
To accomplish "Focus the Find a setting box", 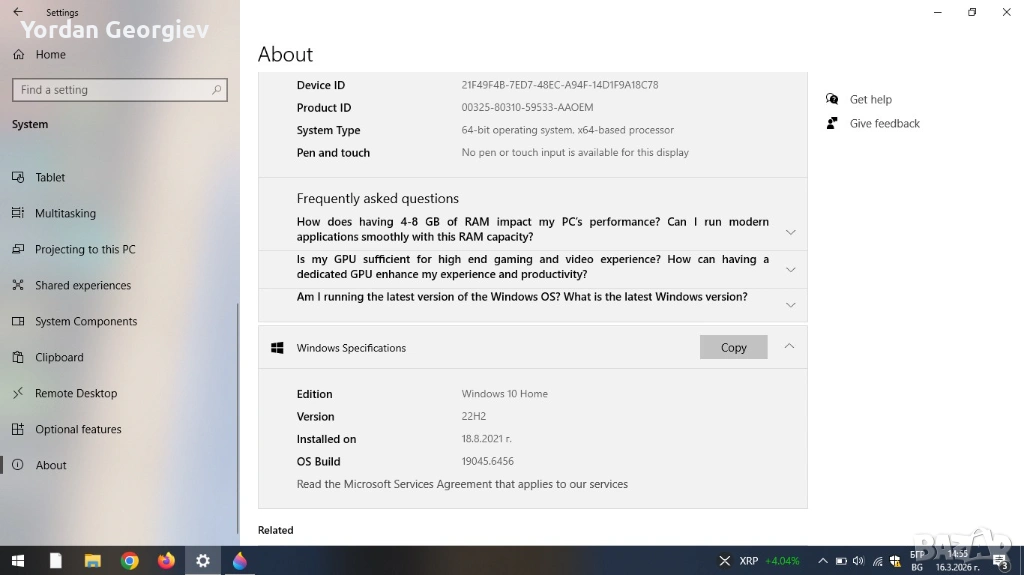I will (x=110, y=90).
